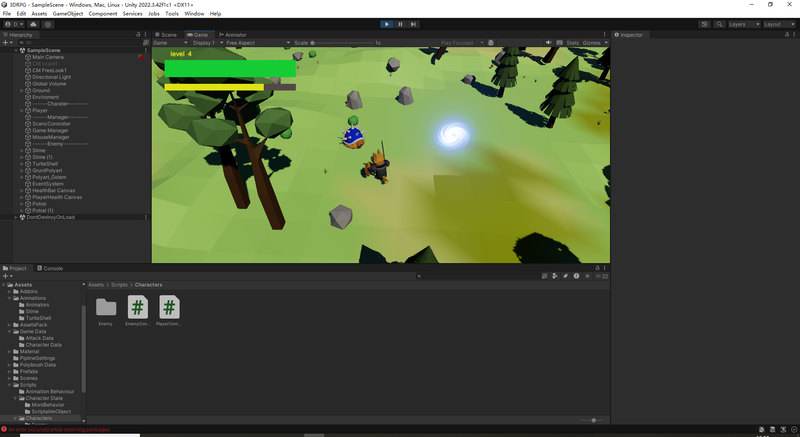Click the Assets breadcrumb in the Project path
The width and height of the screenshot is (800, 437).
(x=96, y=285)
